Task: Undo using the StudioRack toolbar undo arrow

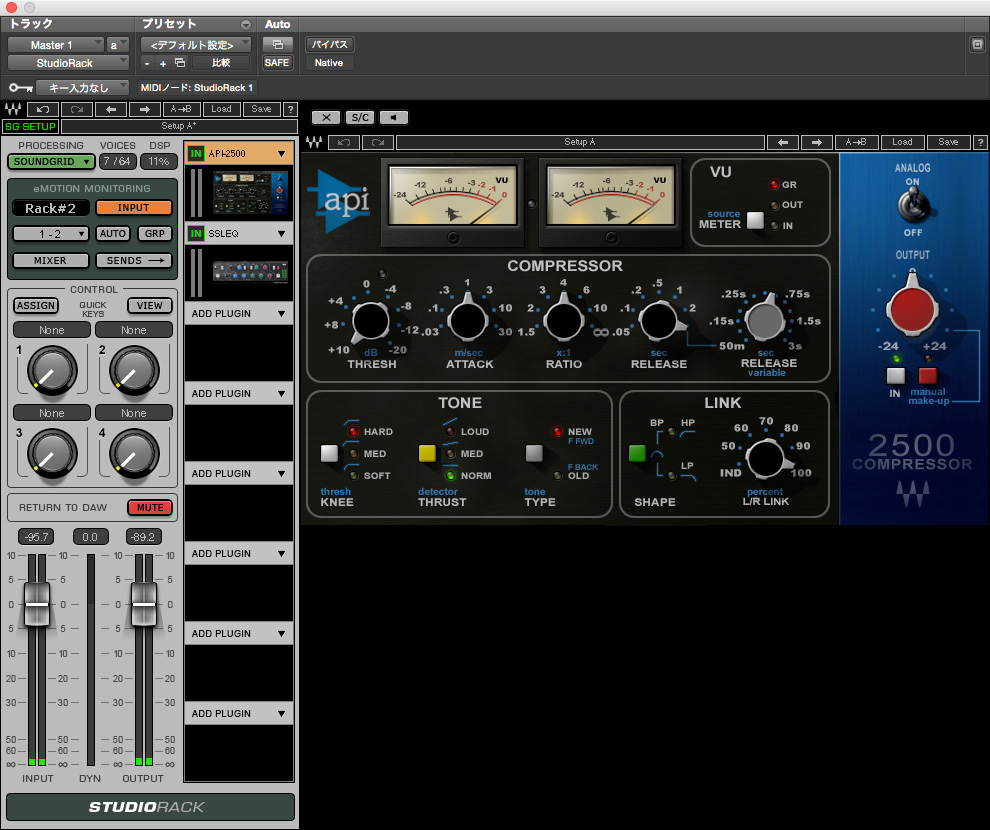Action: pyautogui.click(x=43, y=109)
